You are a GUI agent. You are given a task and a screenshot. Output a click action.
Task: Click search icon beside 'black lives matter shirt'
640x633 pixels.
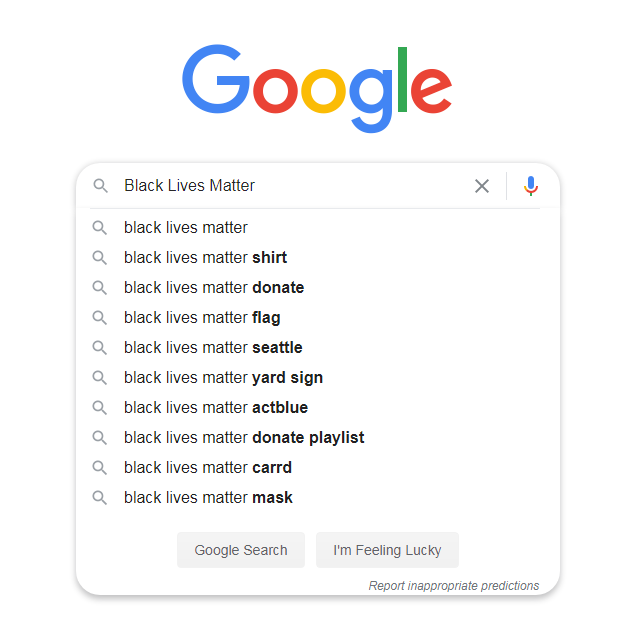coord(100,258)
